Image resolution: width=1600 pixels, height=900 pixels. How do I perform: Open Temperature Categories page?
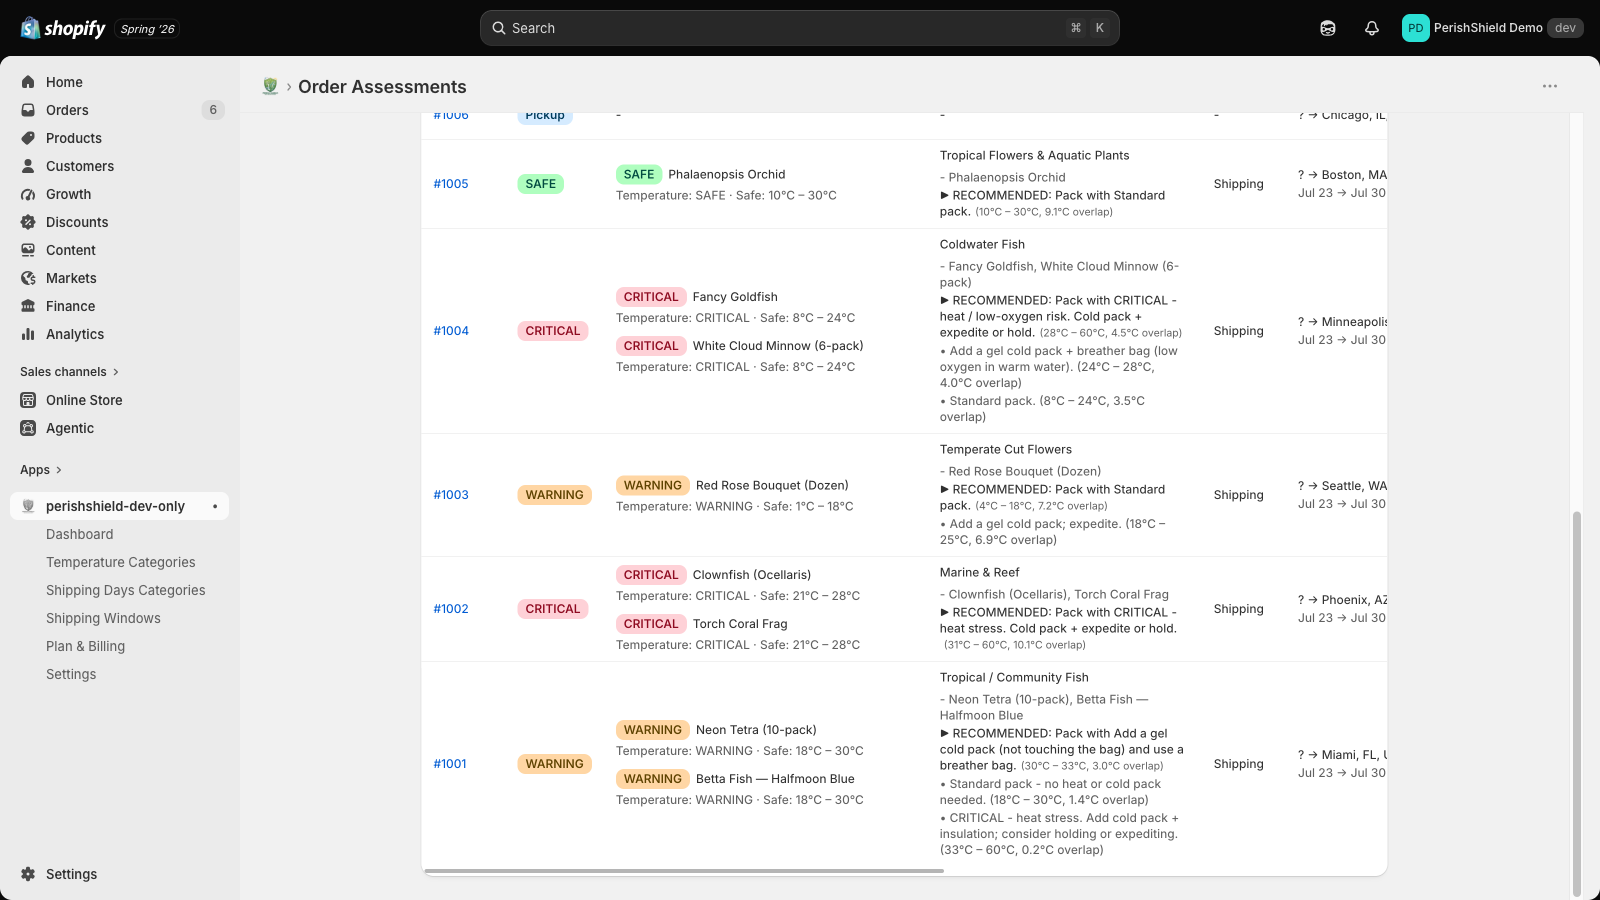(x=121, y=562)
